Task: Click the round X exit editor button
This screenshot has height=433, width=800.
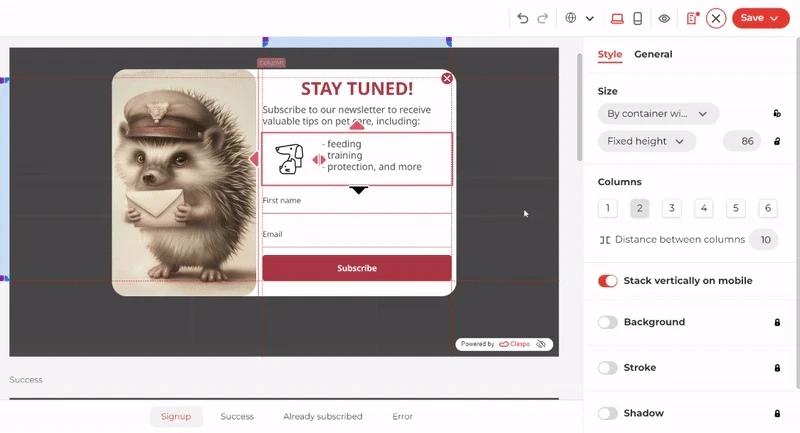Action: tap(716, 18)
